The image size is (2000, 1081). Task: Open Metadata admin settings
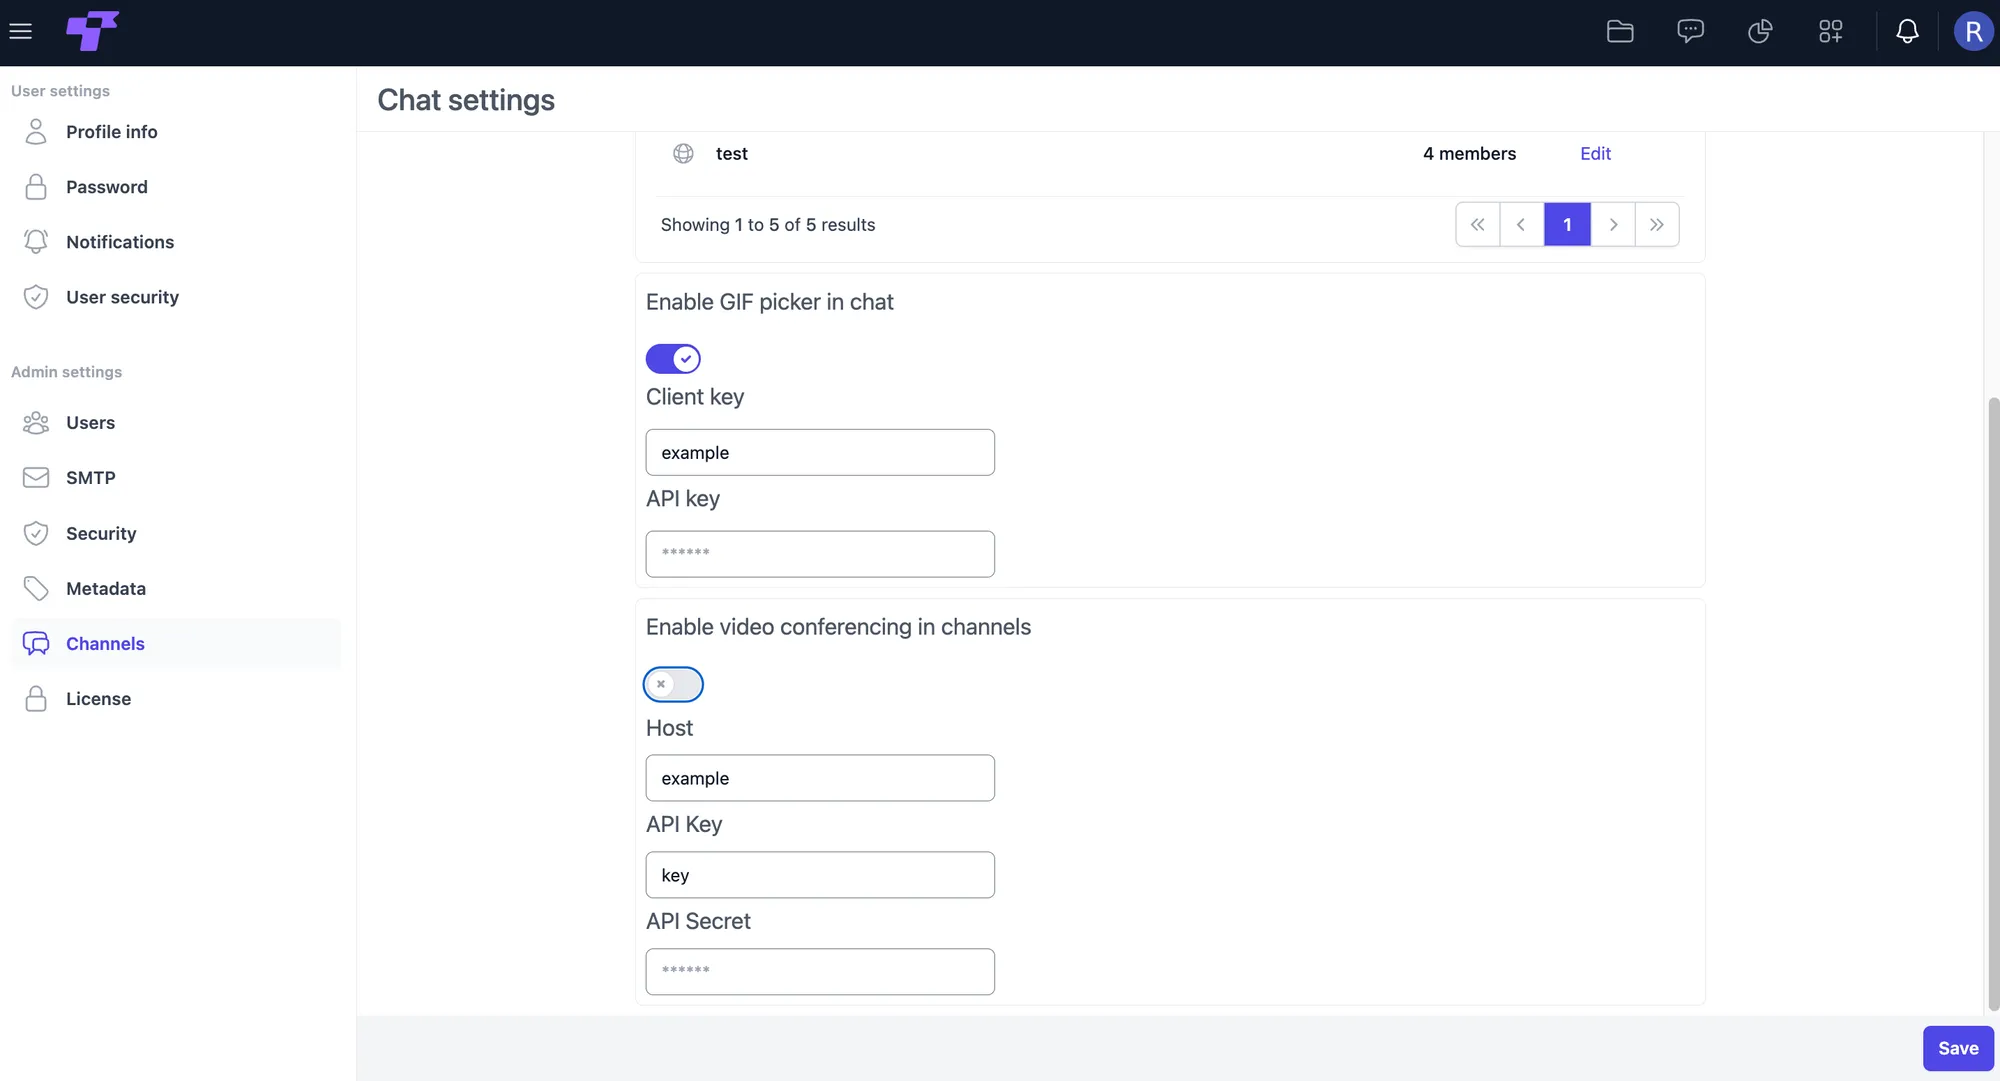pyautogui.click(x=175, y=588)
